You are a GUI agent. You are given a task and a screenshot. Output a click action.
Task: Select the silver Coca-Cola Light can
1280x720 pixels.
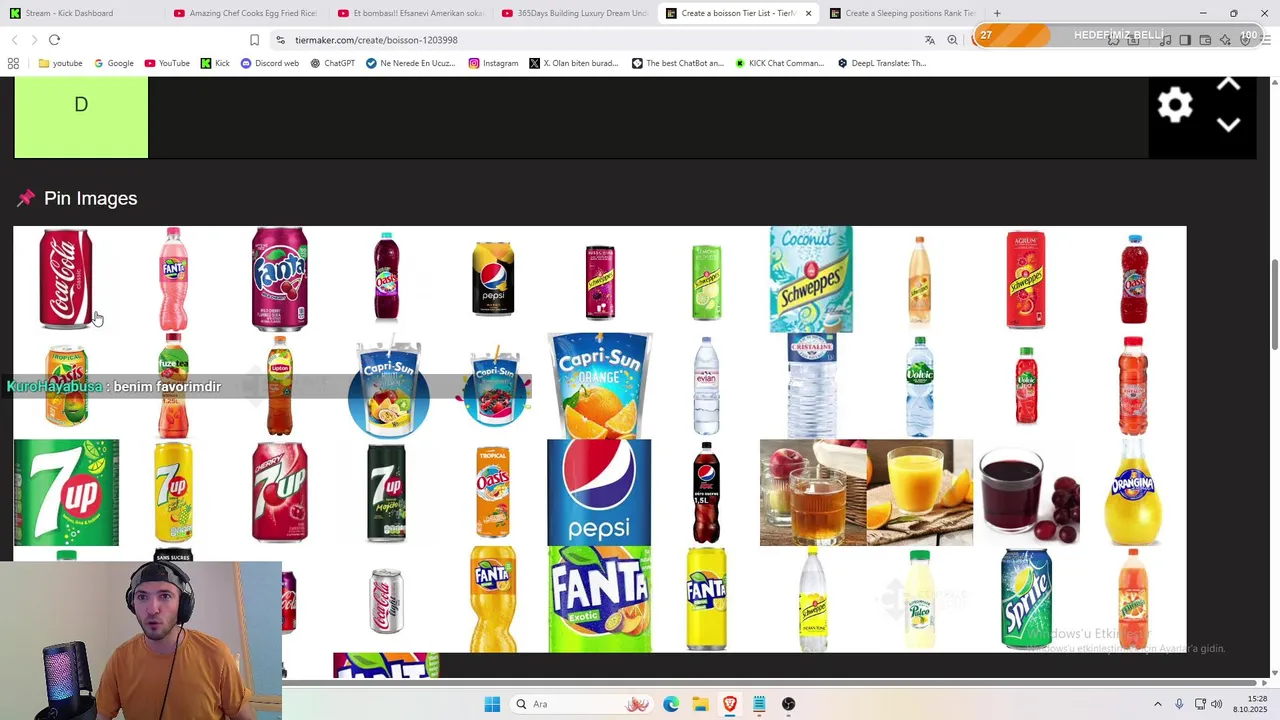[386, 601]
